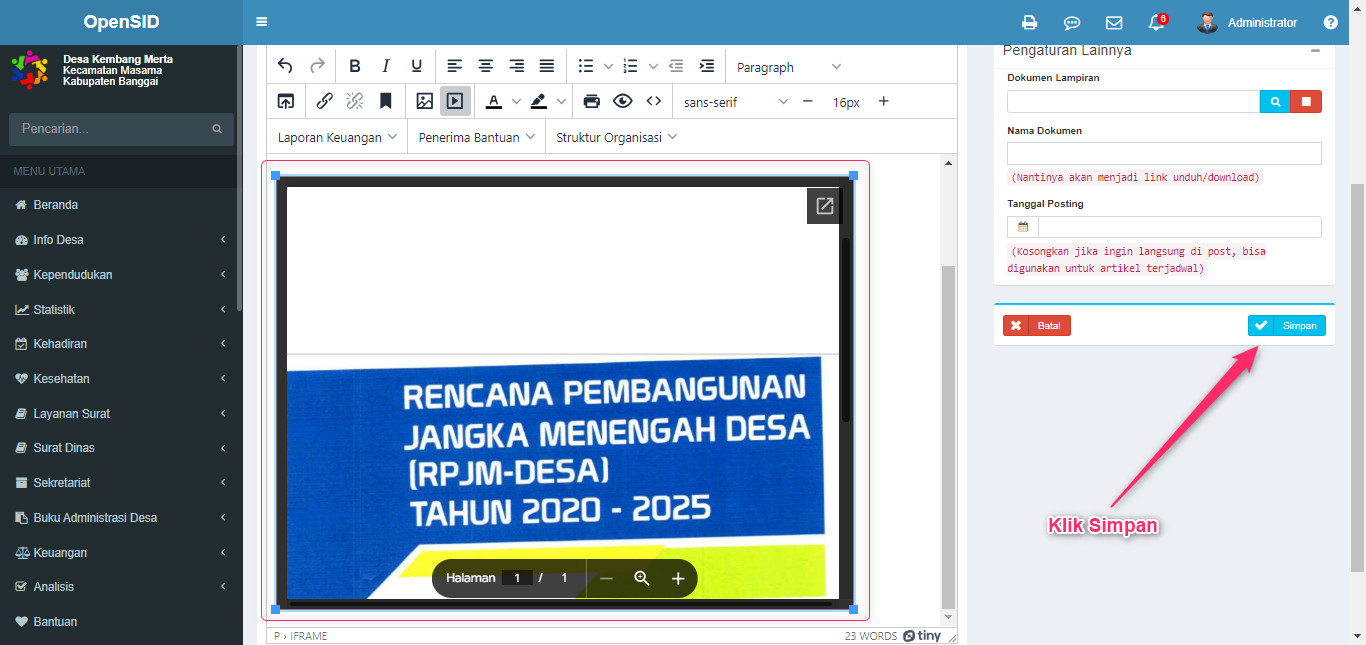This screenshot has width=1366, height=645.
Task: Expand the Statistik menu
Action: pos(120,310)
